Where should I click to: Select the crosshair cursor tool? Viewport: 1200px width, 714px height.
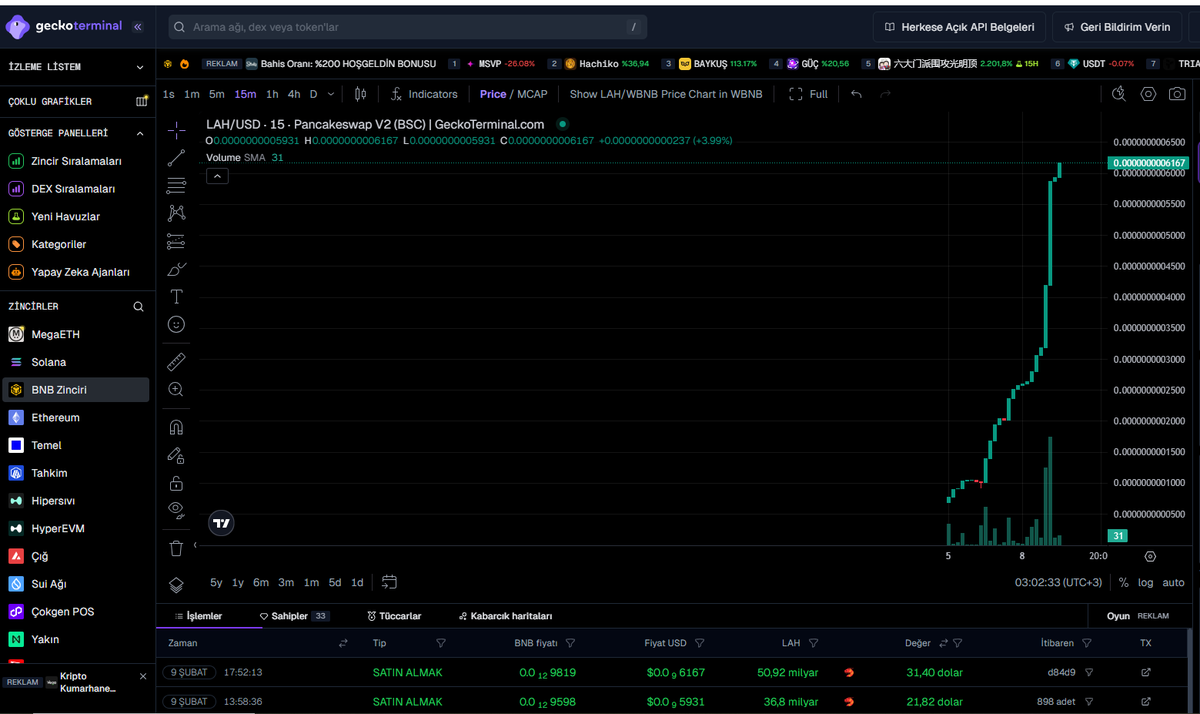[x=176, y=130]
